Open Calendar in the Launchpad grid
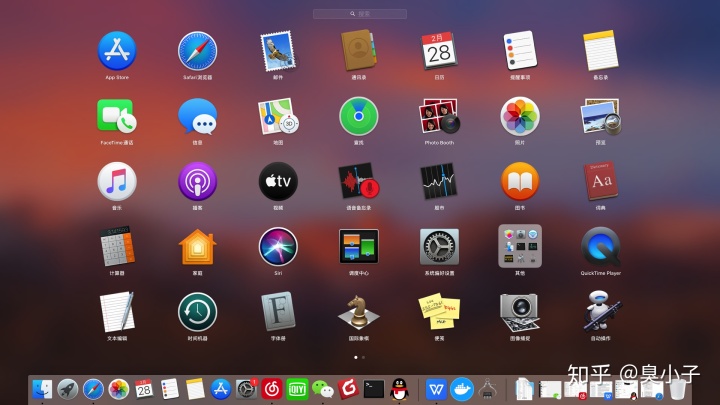The width and height of the screenshot is (720, 405). [439, 51]
